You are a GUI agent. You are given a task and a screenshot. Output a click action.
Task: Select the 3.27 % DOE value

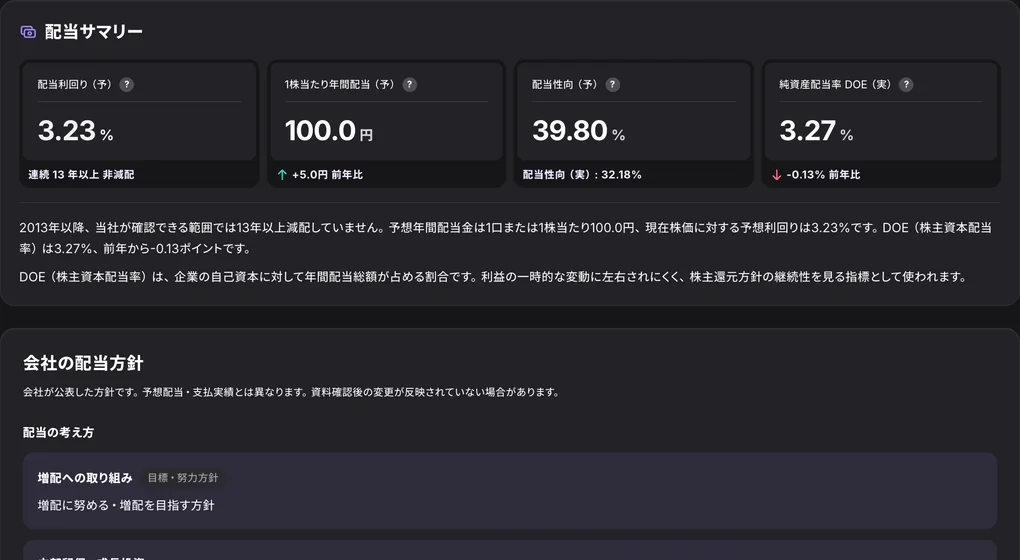[816, 131]
